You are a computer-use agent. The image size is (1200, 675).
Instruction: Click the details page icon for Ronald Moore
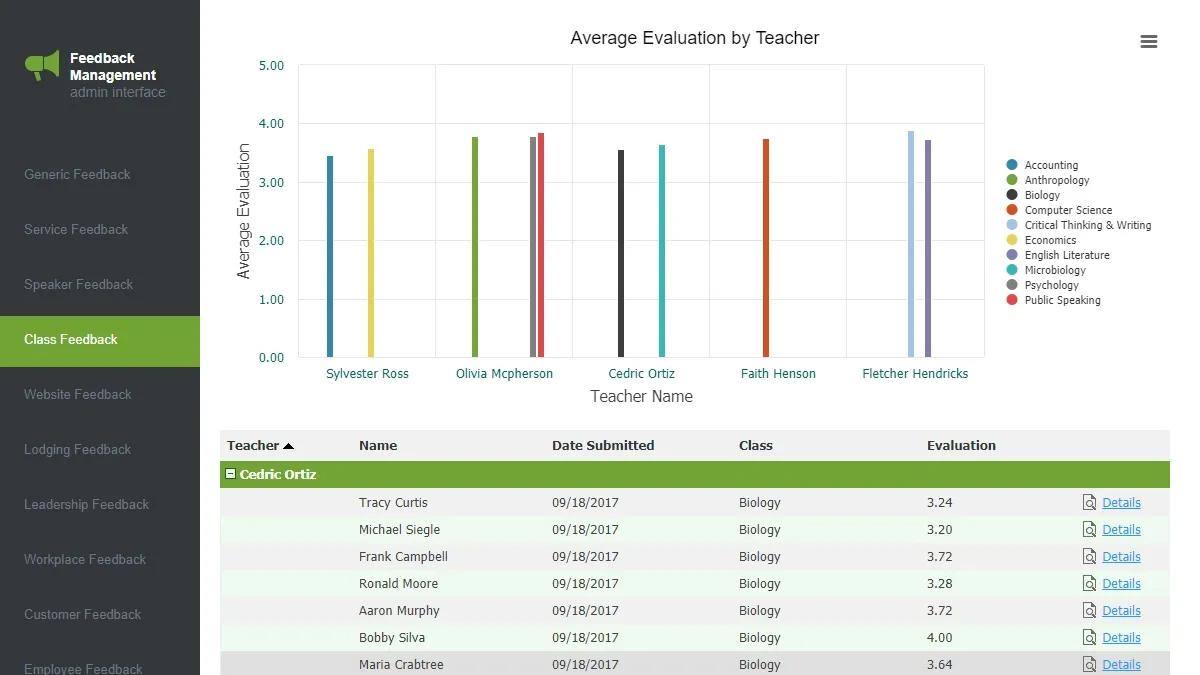[x=1090, y=584]
